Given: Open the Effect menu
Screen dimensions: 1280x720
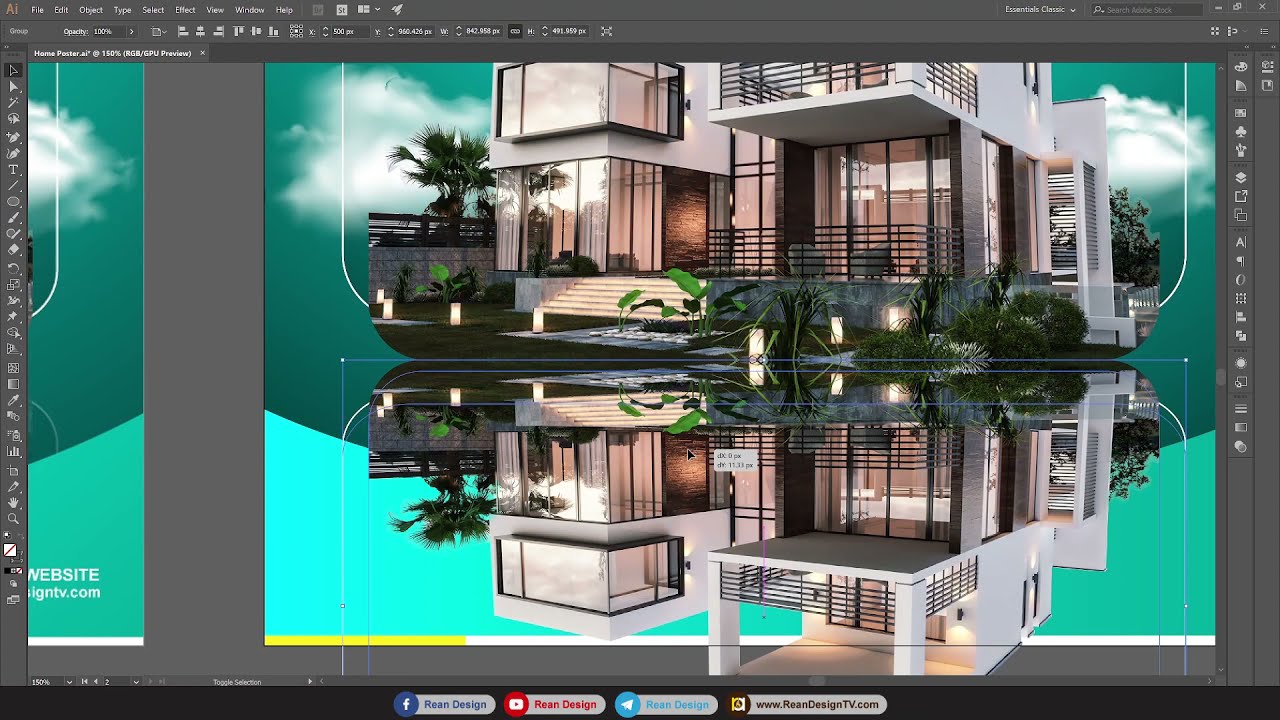Looking at the screenshot, I should (185, 9).
